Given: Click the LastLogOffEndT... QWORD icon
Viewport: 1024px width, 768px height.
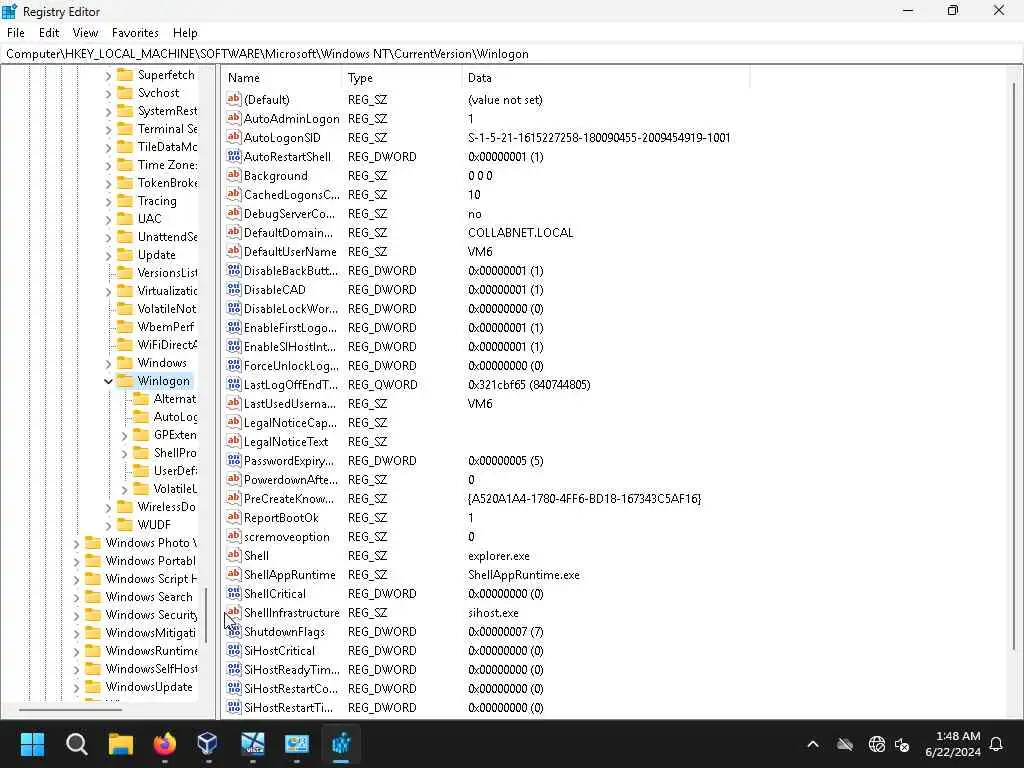Looking at the screenshot, I should (x=234, y=384).
